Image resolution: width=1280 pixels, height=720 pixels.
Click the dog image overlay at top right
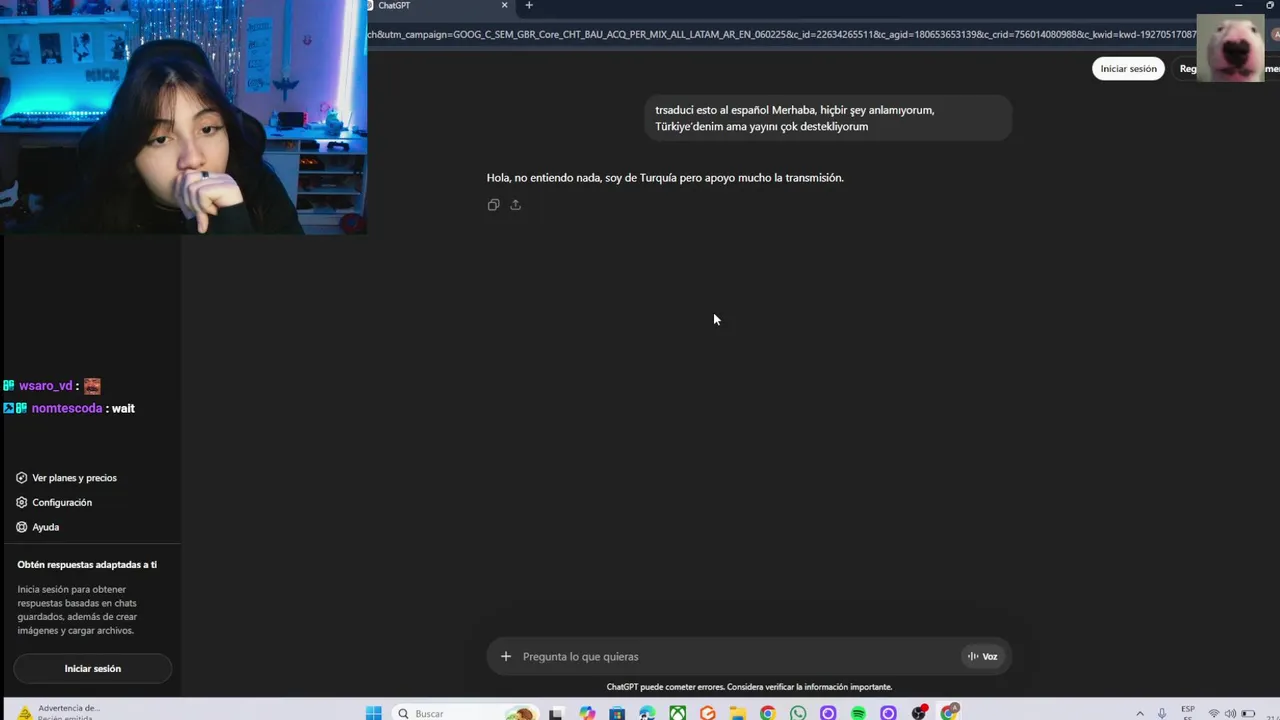1230,48
